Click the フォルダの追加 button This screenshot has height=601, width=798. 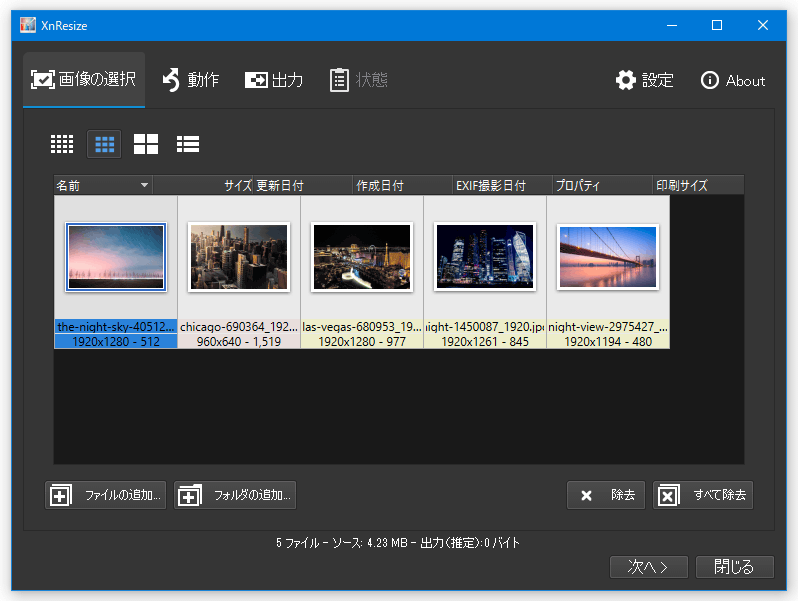click(x=235, y=495)
